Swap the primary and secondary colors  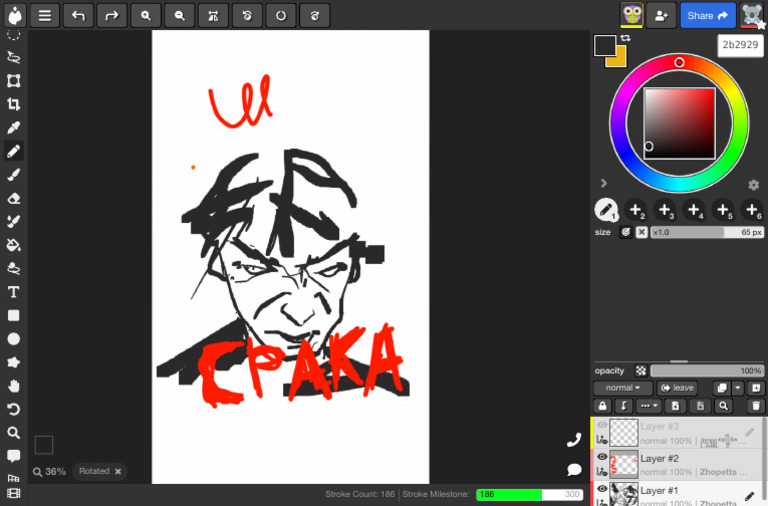pyautogui.click(x=625, y=38)
